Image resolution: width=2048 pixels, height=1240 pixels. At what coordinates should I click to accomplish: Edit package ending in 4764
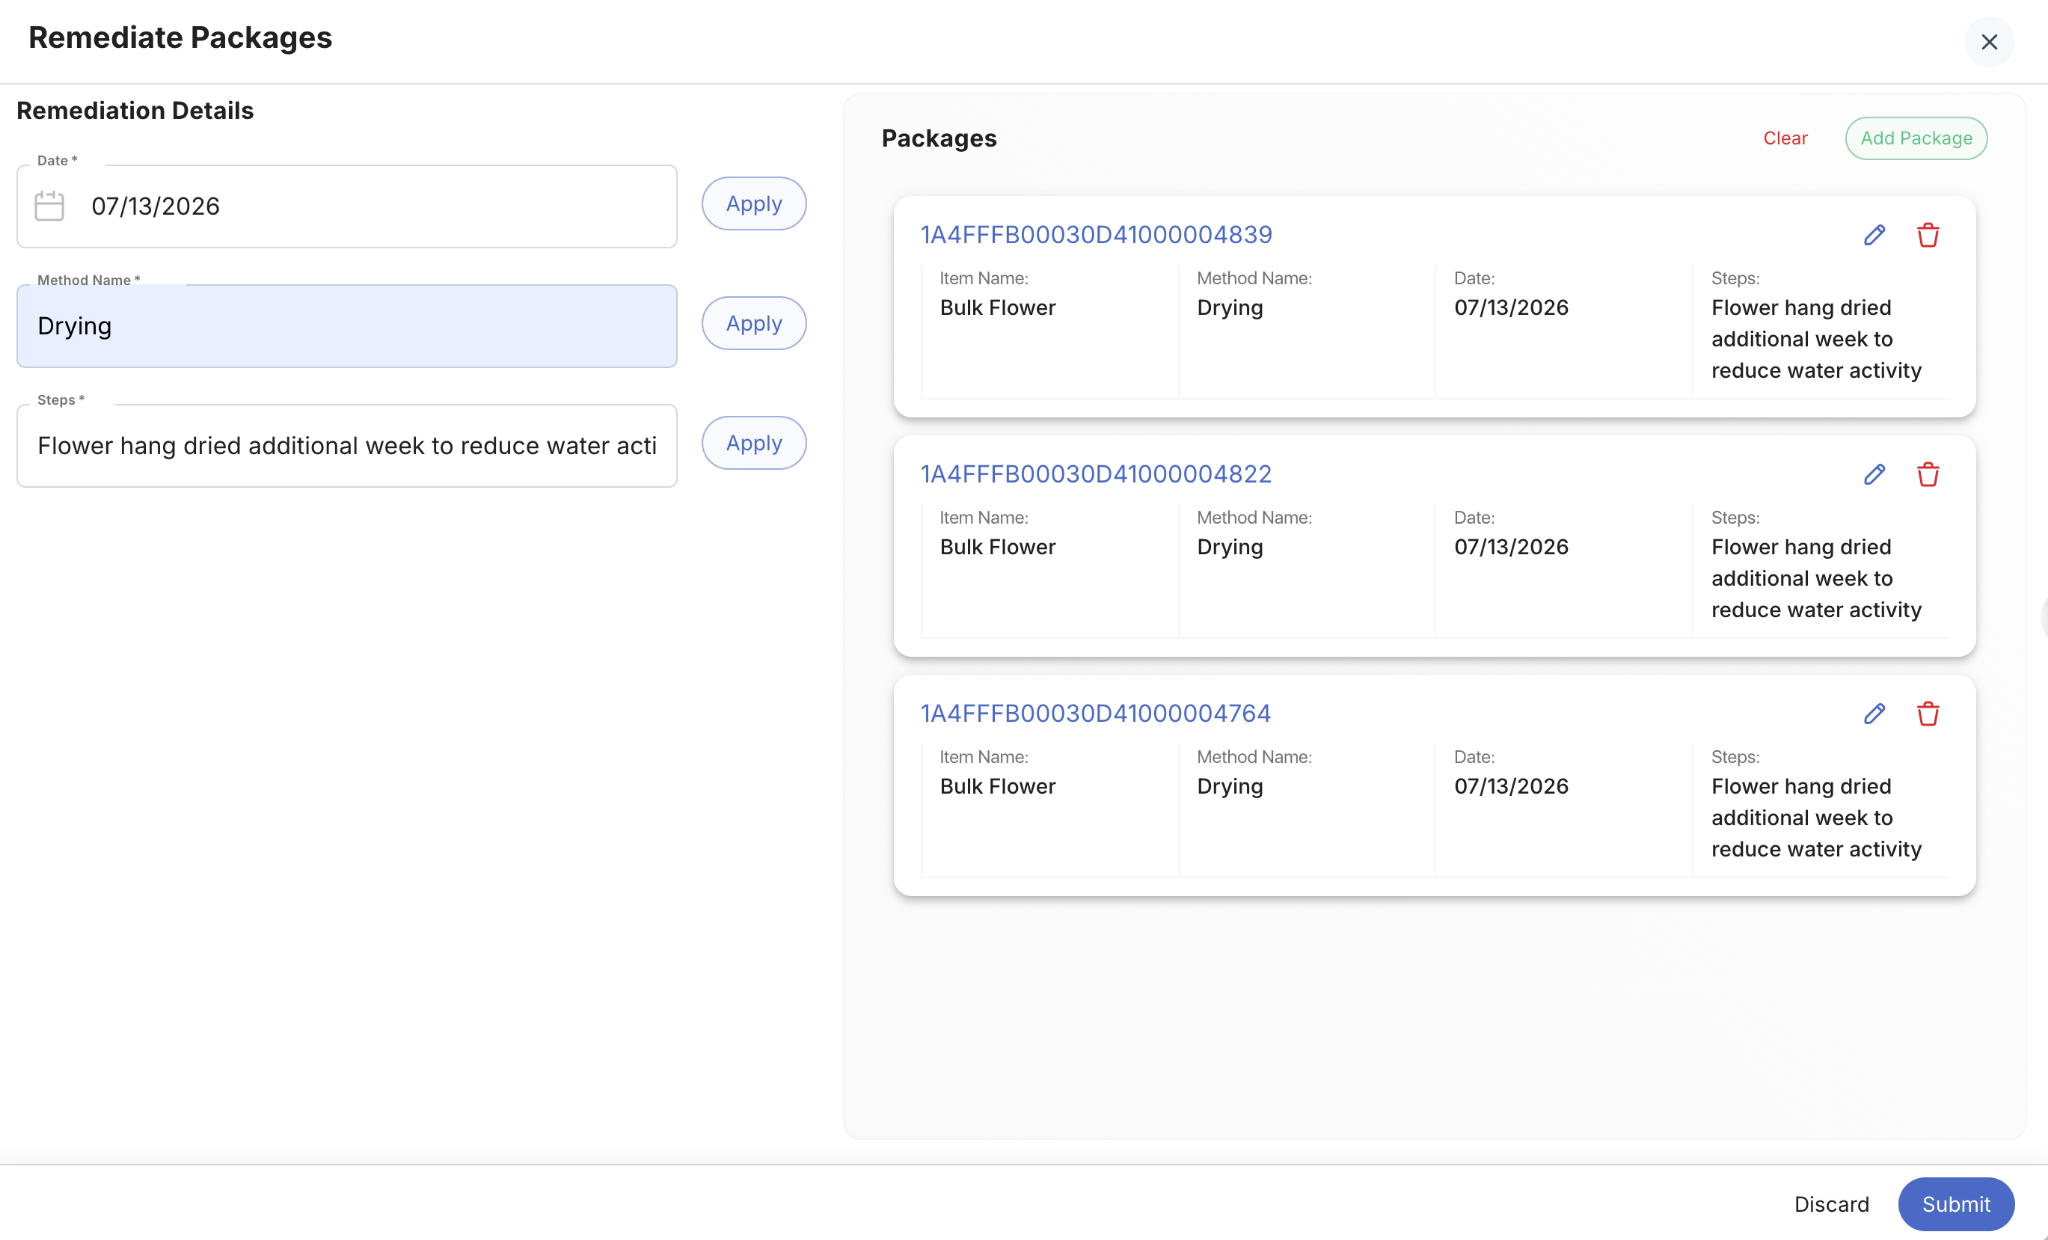click(x=1874, y=713)
